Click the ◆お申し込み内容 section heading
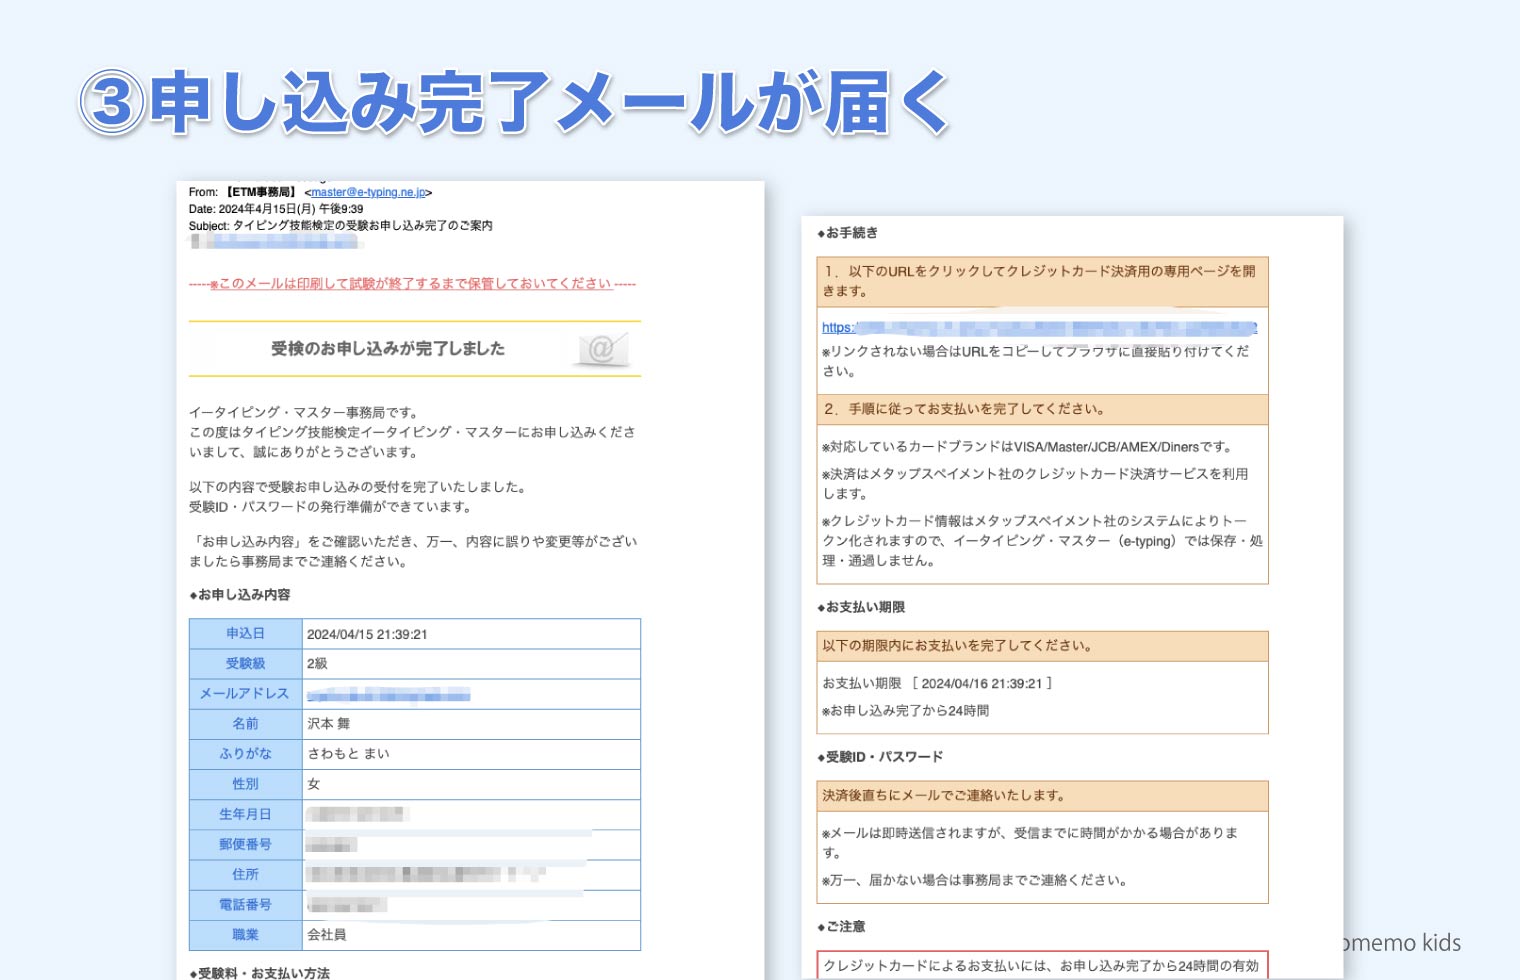Viewport: 1520px width, 980px height. click(240, 595)
